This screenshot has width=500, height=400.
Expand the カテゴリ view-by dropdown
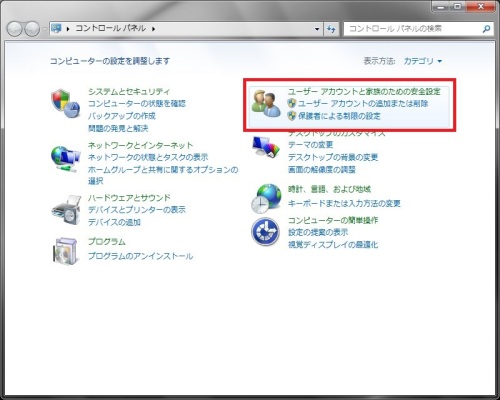click(x=423, y=61)
